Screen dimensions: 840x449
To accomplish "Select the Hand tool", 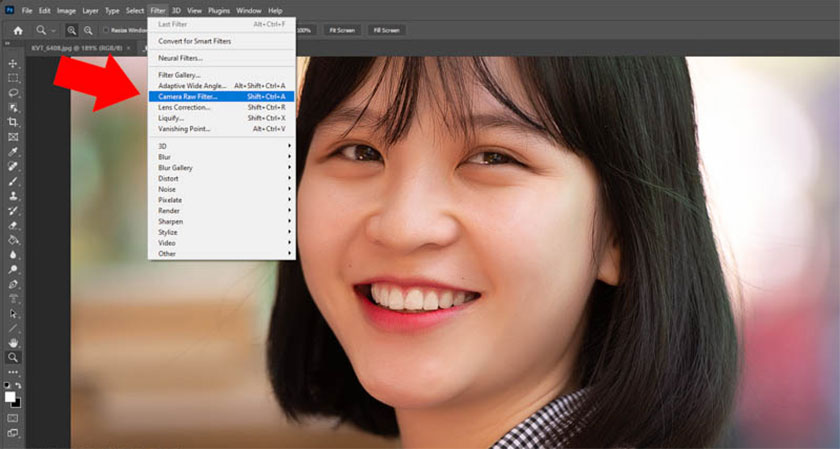I will point(13,343).
